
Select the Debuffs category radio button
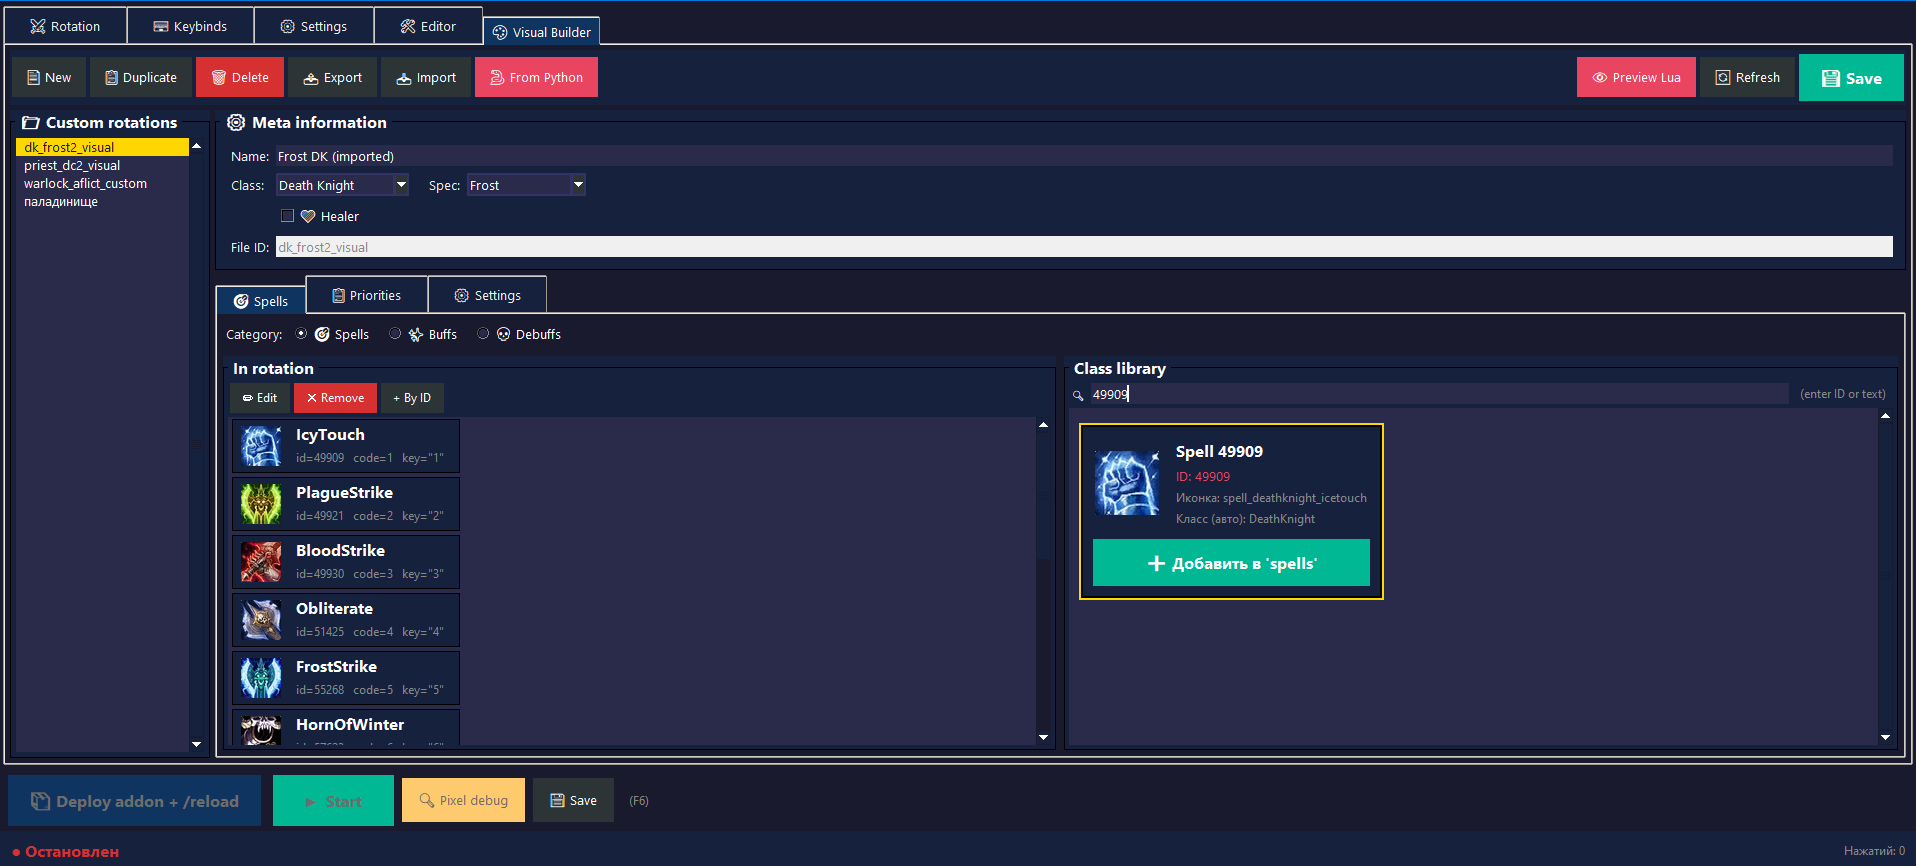coord(484,334)
